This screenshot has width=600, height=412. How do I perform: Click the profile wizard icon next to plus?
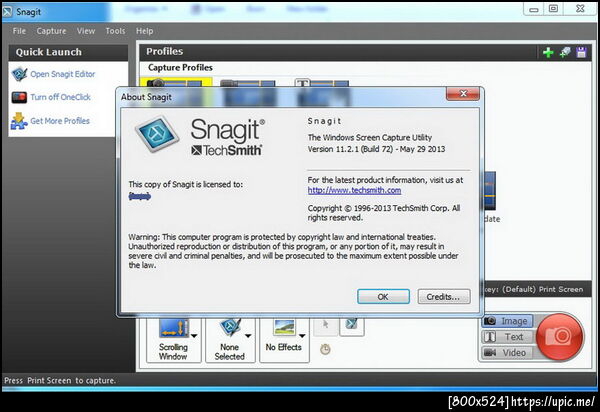565,52
